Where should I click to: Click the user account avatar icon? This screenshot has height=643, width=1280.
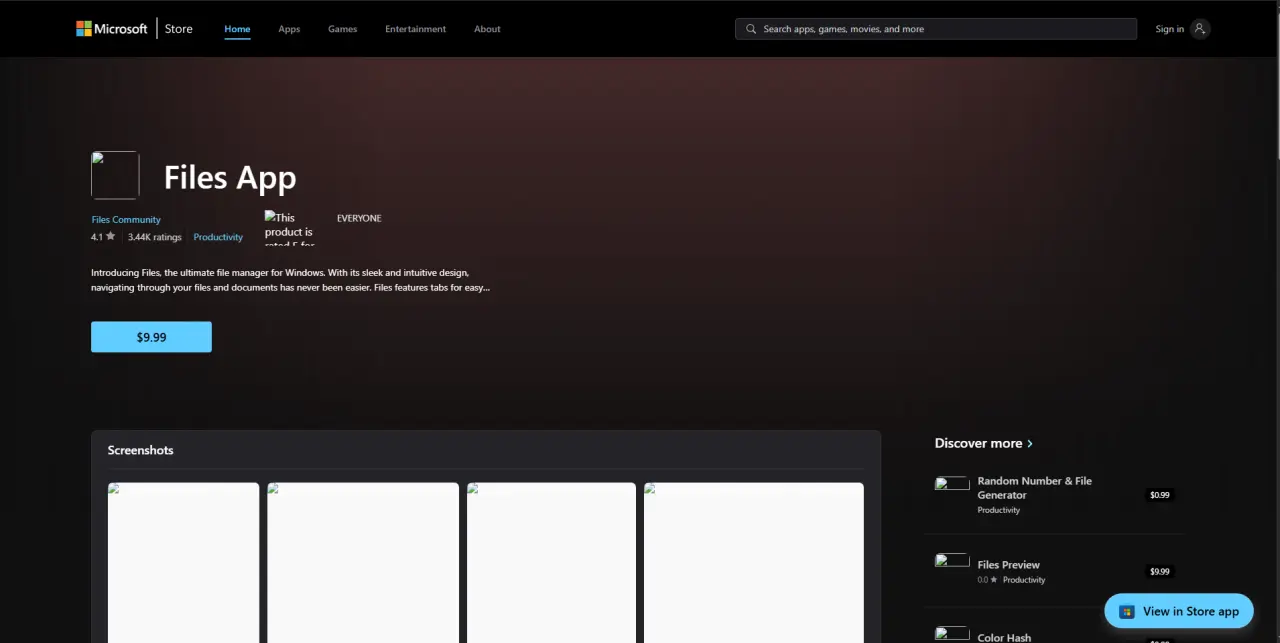click(1200, 29)
